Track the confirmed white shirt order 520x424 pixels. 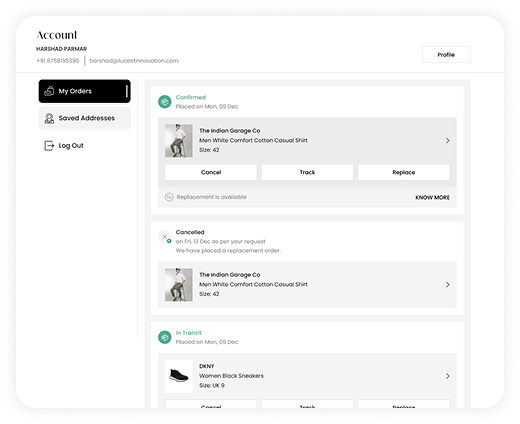coord(307,172)
